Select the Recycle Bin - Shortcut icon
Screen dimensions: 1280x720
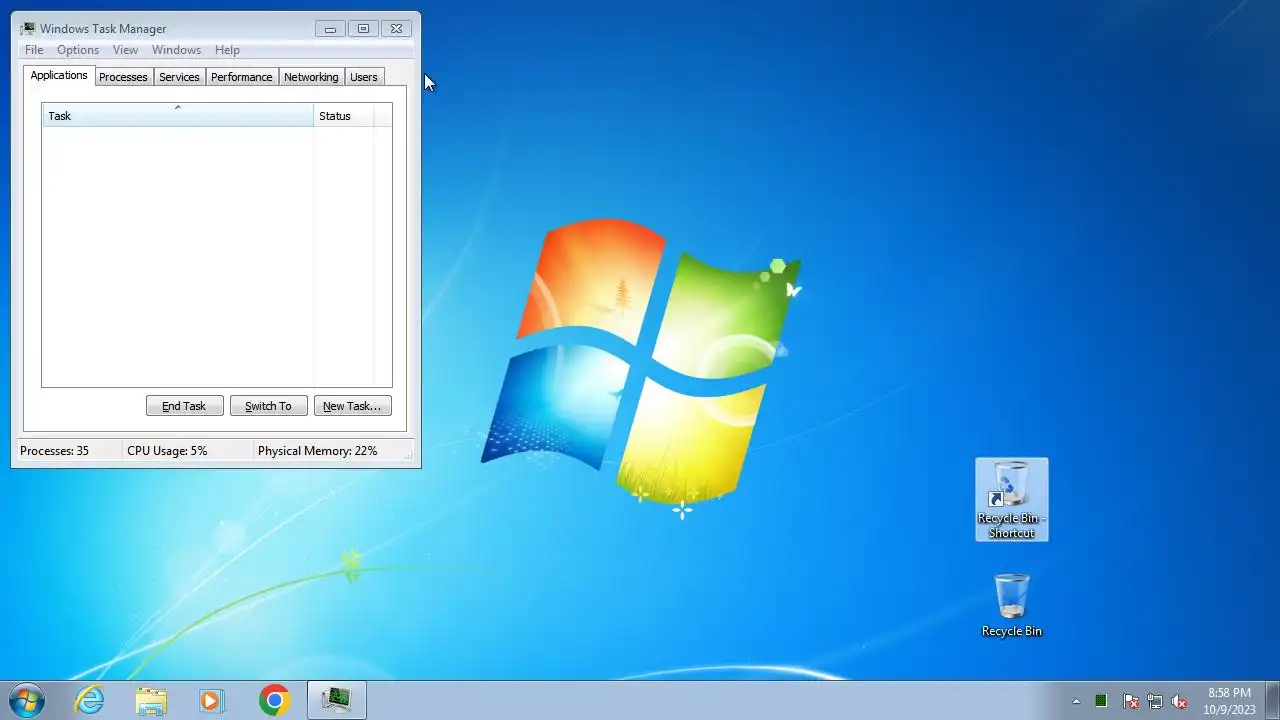1012,499
